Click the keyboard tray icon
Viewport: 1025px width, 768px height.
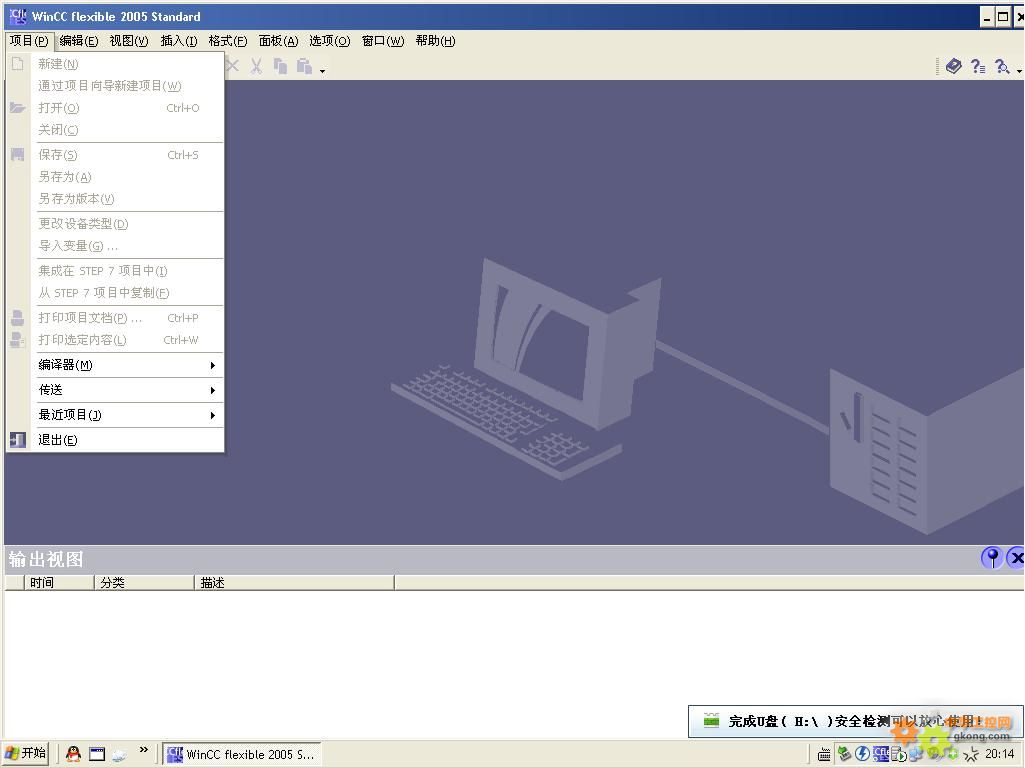(824, 755)
